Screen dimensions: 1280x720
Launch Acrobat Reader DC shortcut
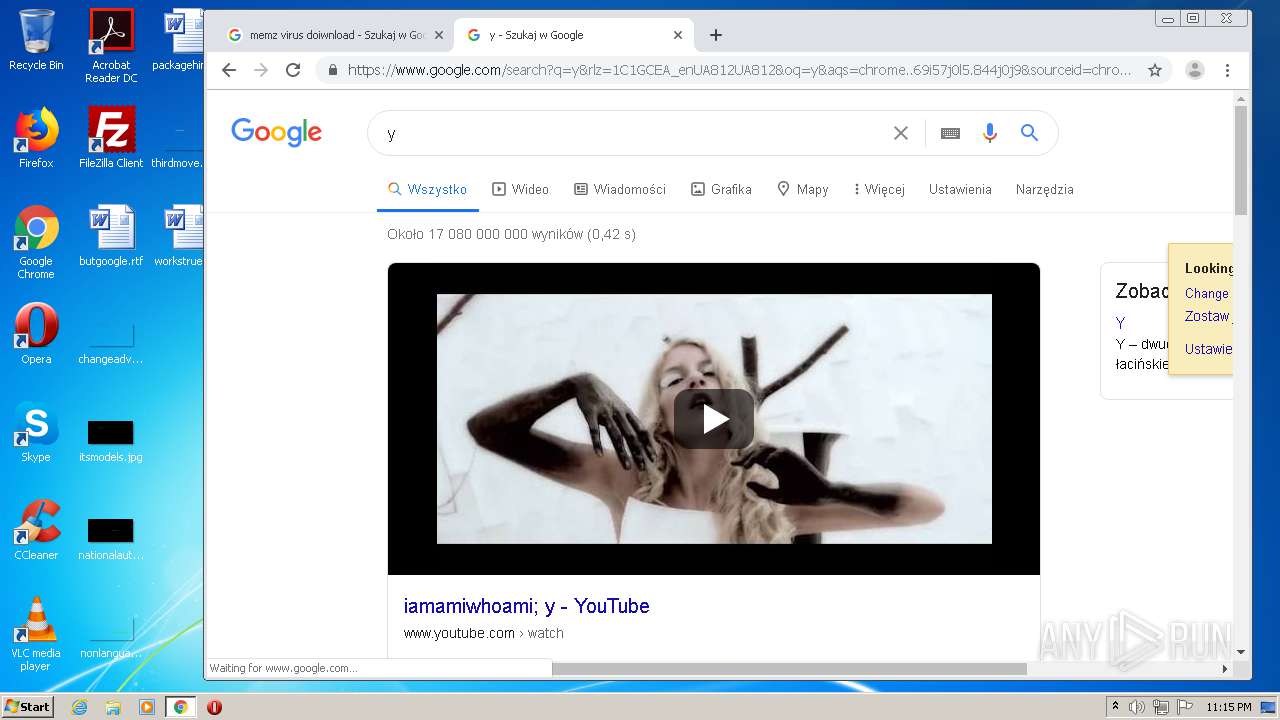pyautogui.click(x=111, y=46)
